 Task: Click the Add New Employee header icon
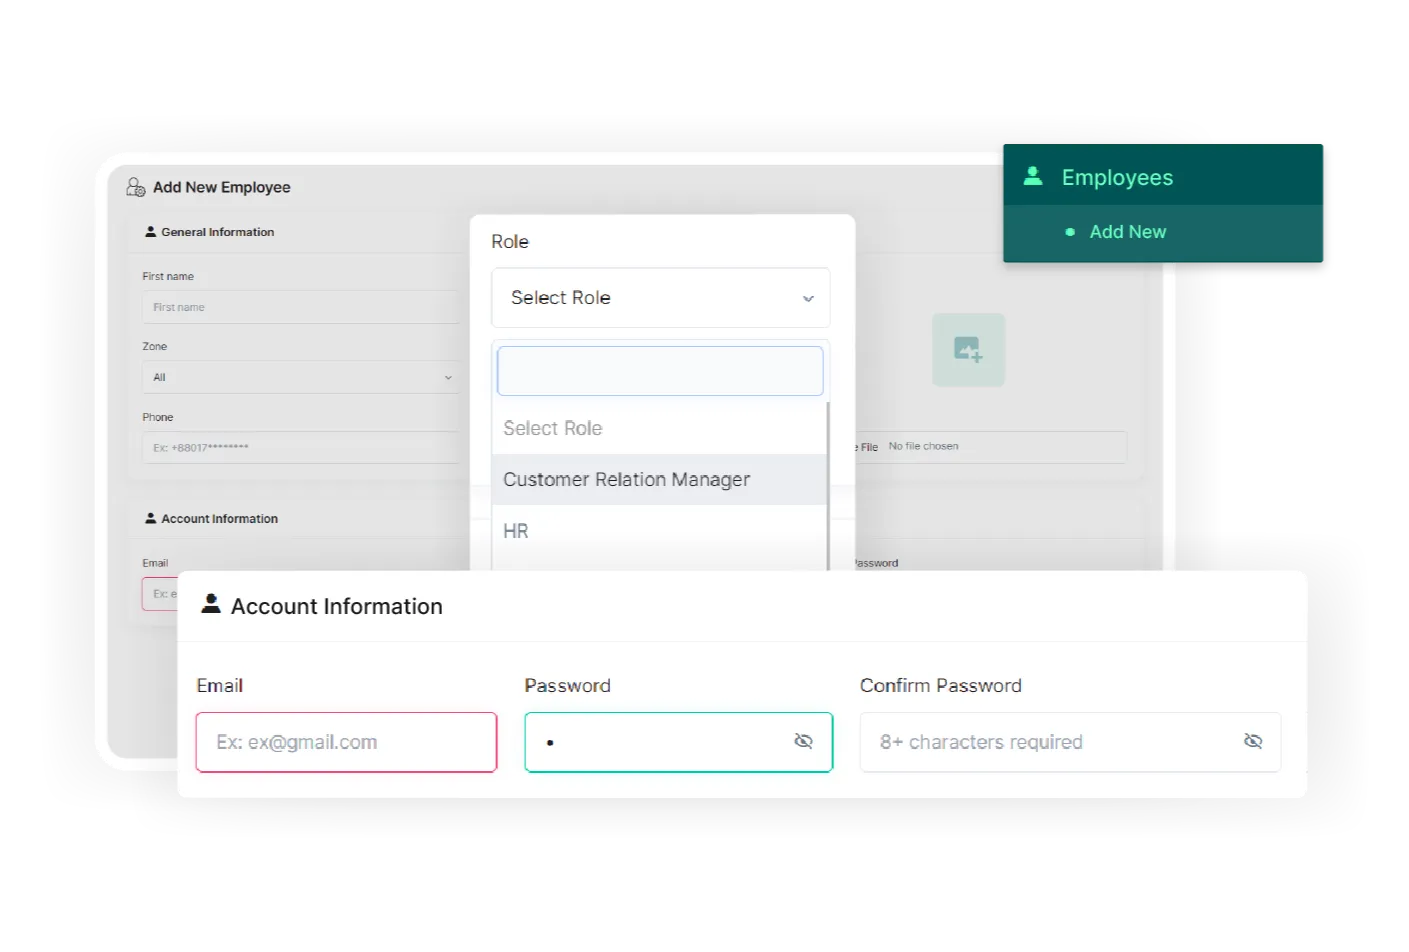point(136,187)
